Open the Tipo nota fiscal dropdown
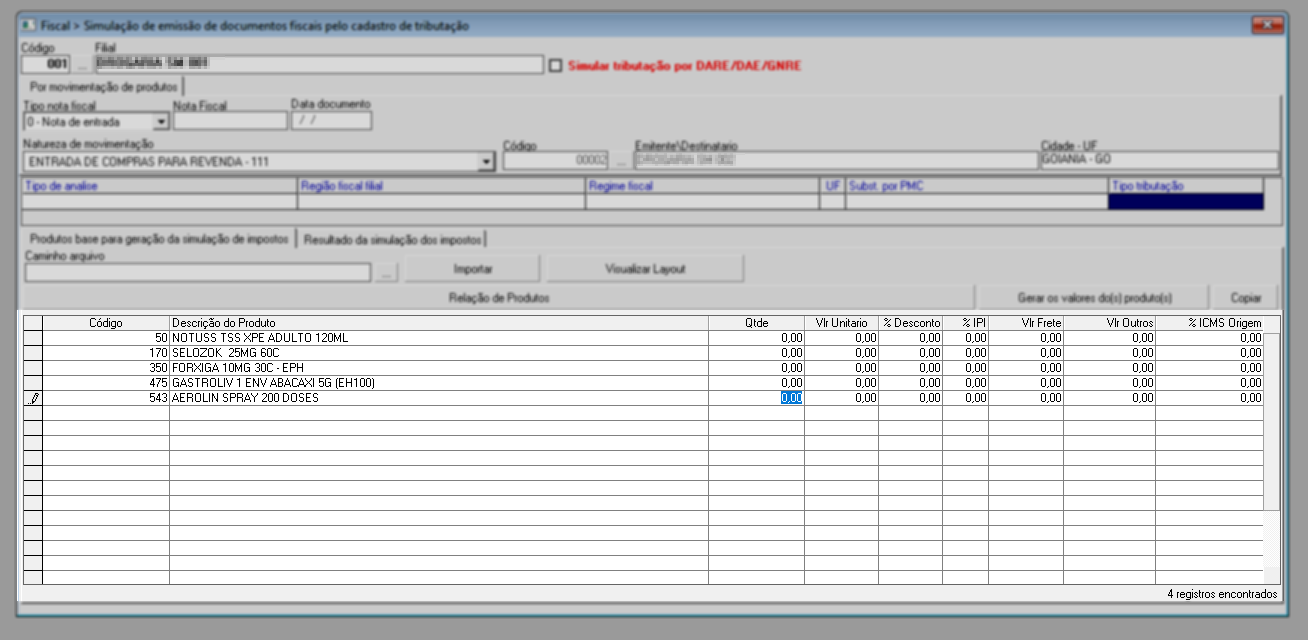 [160, 122]
